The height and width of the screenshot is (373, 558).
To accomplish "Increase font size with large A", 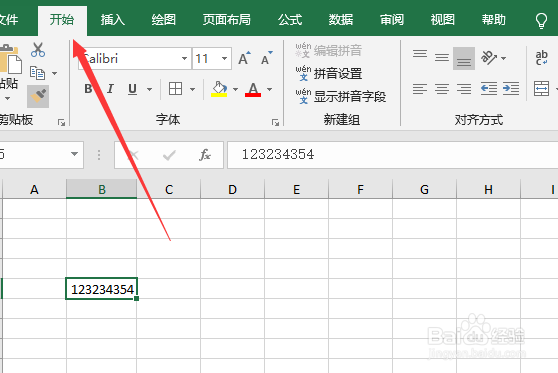I will tap(244, 58).
